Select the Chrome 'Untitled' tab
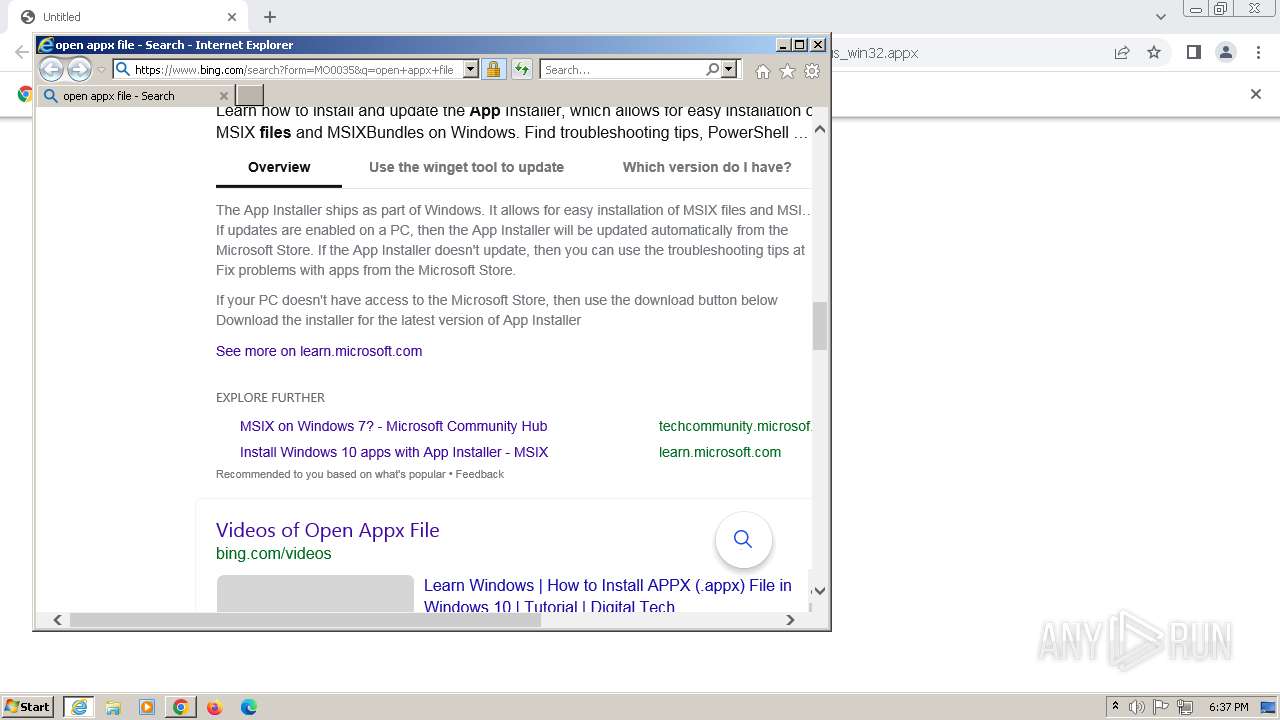 click(x=128, y=17)
